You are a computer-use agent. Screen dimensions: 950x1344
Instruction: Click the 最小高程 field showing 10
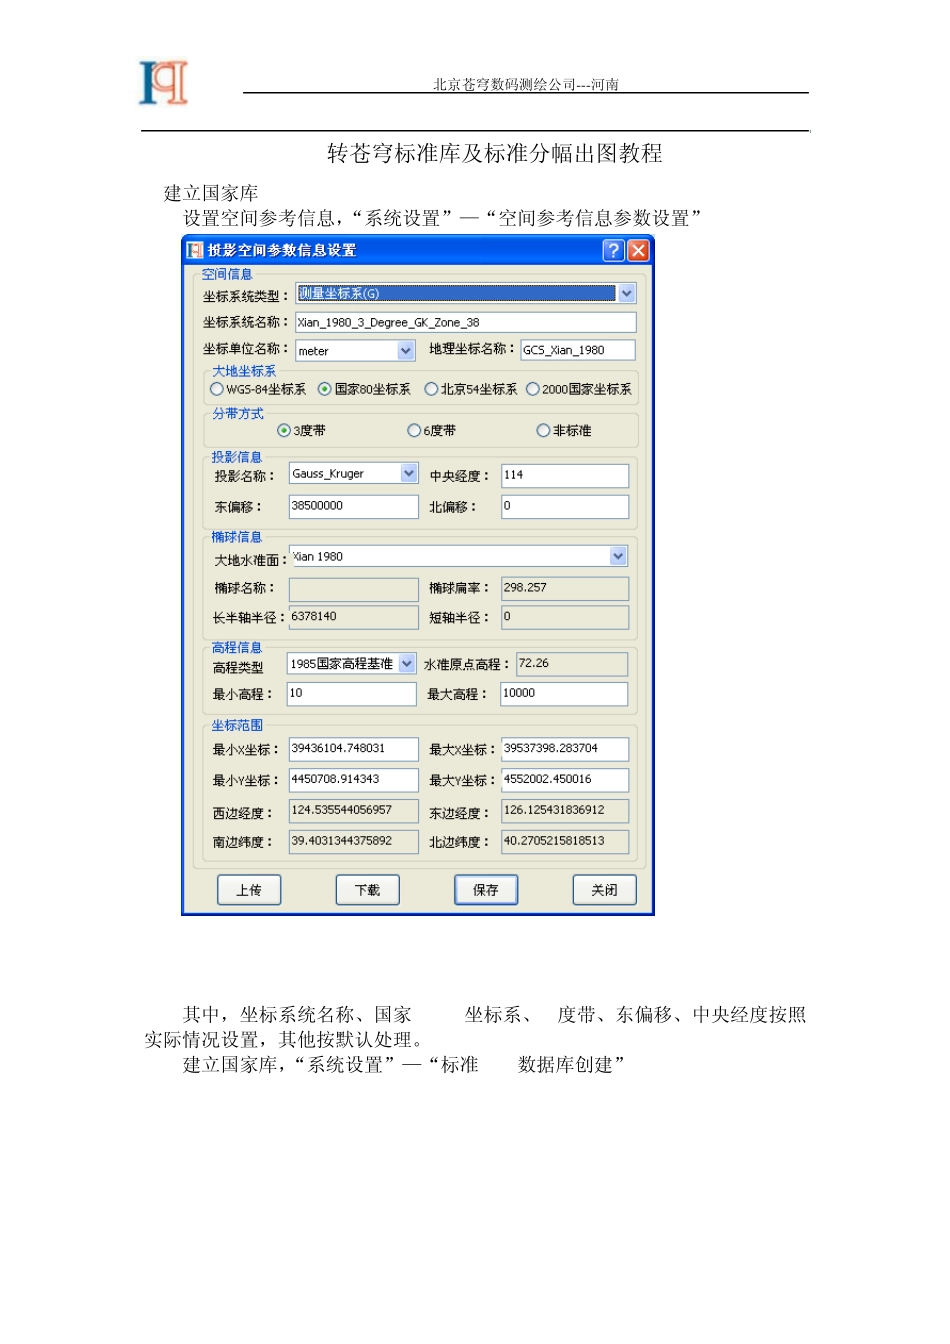click(x=352, y=694)
